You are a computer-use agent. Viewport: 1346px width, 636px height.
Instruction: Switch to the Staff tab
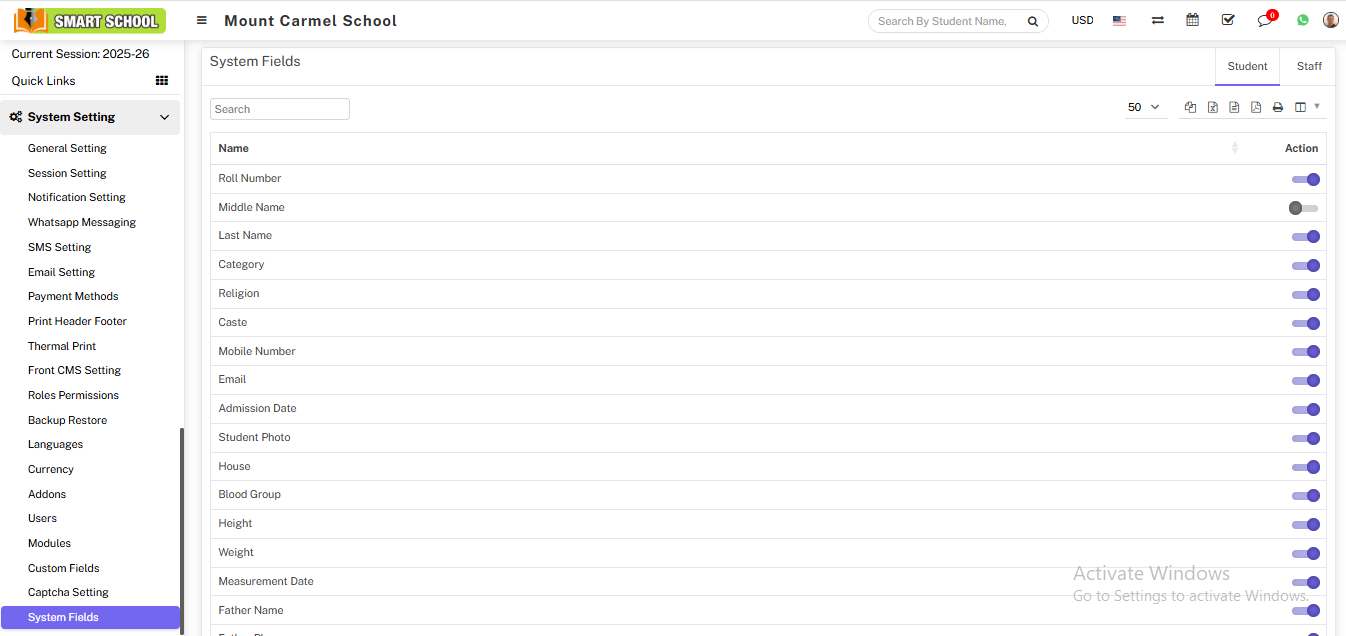1309,66
